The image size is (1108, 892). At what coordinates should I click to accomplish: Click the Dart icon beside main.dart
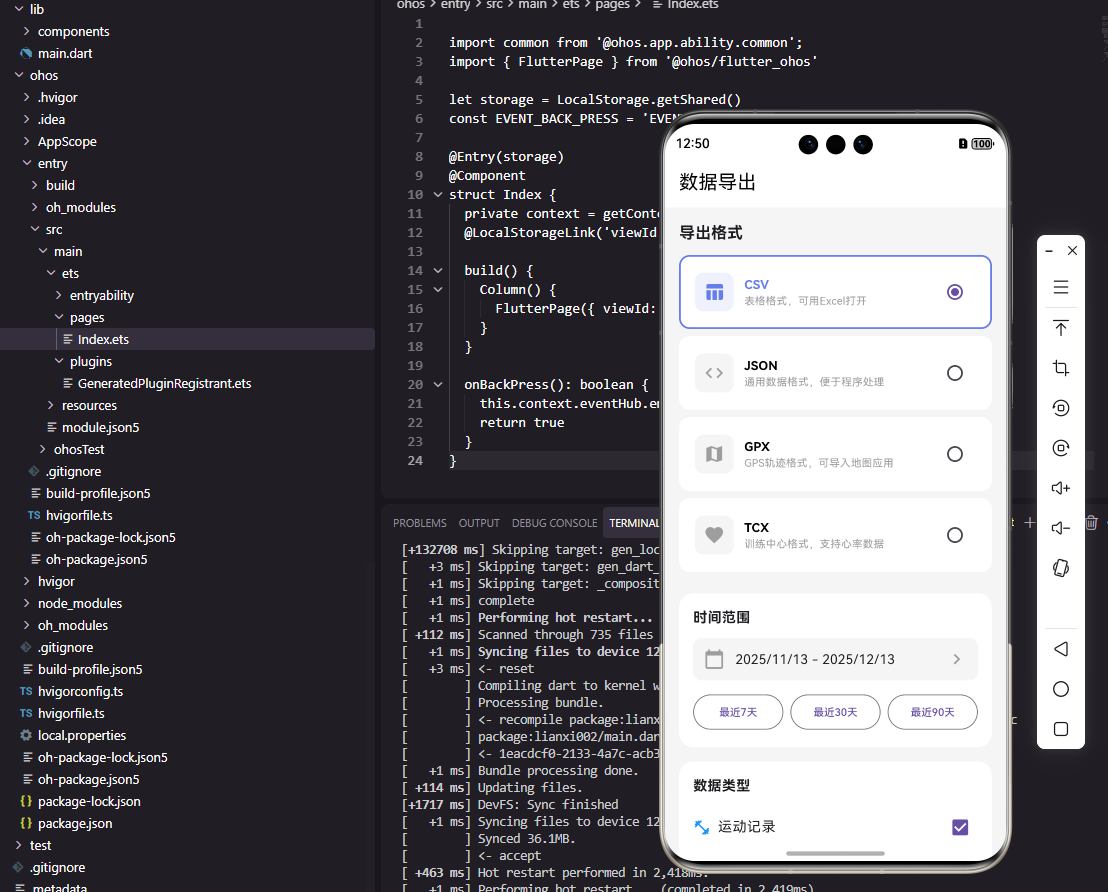26,53
